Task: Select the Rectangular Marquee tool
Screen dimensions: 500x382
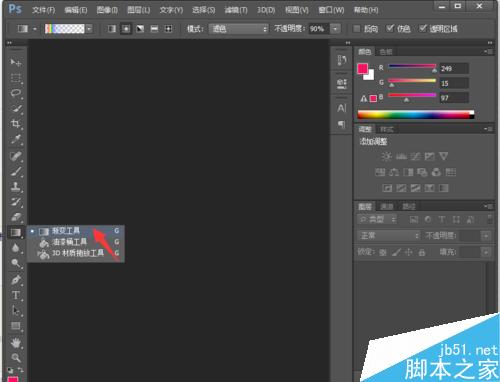Action: pyautogui.click(x=15, y=78)
